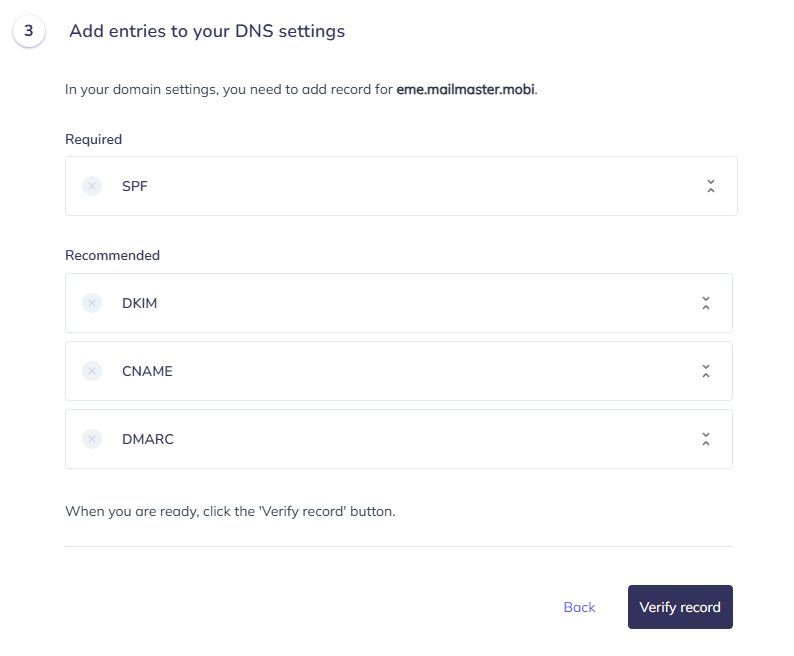Click the step 3 number badge
The width and height of the screenshot is (794, 656).
coord(28,31)
